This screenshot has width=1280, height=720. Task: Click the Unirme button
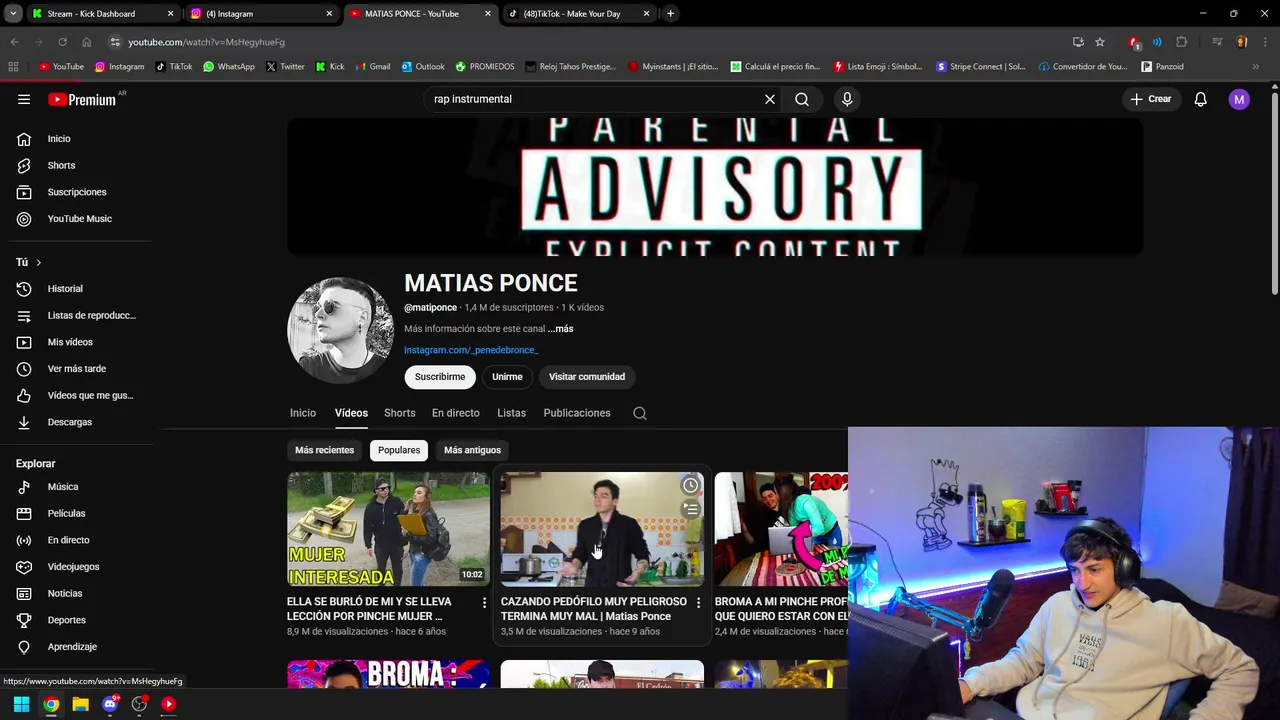[507, 377]
